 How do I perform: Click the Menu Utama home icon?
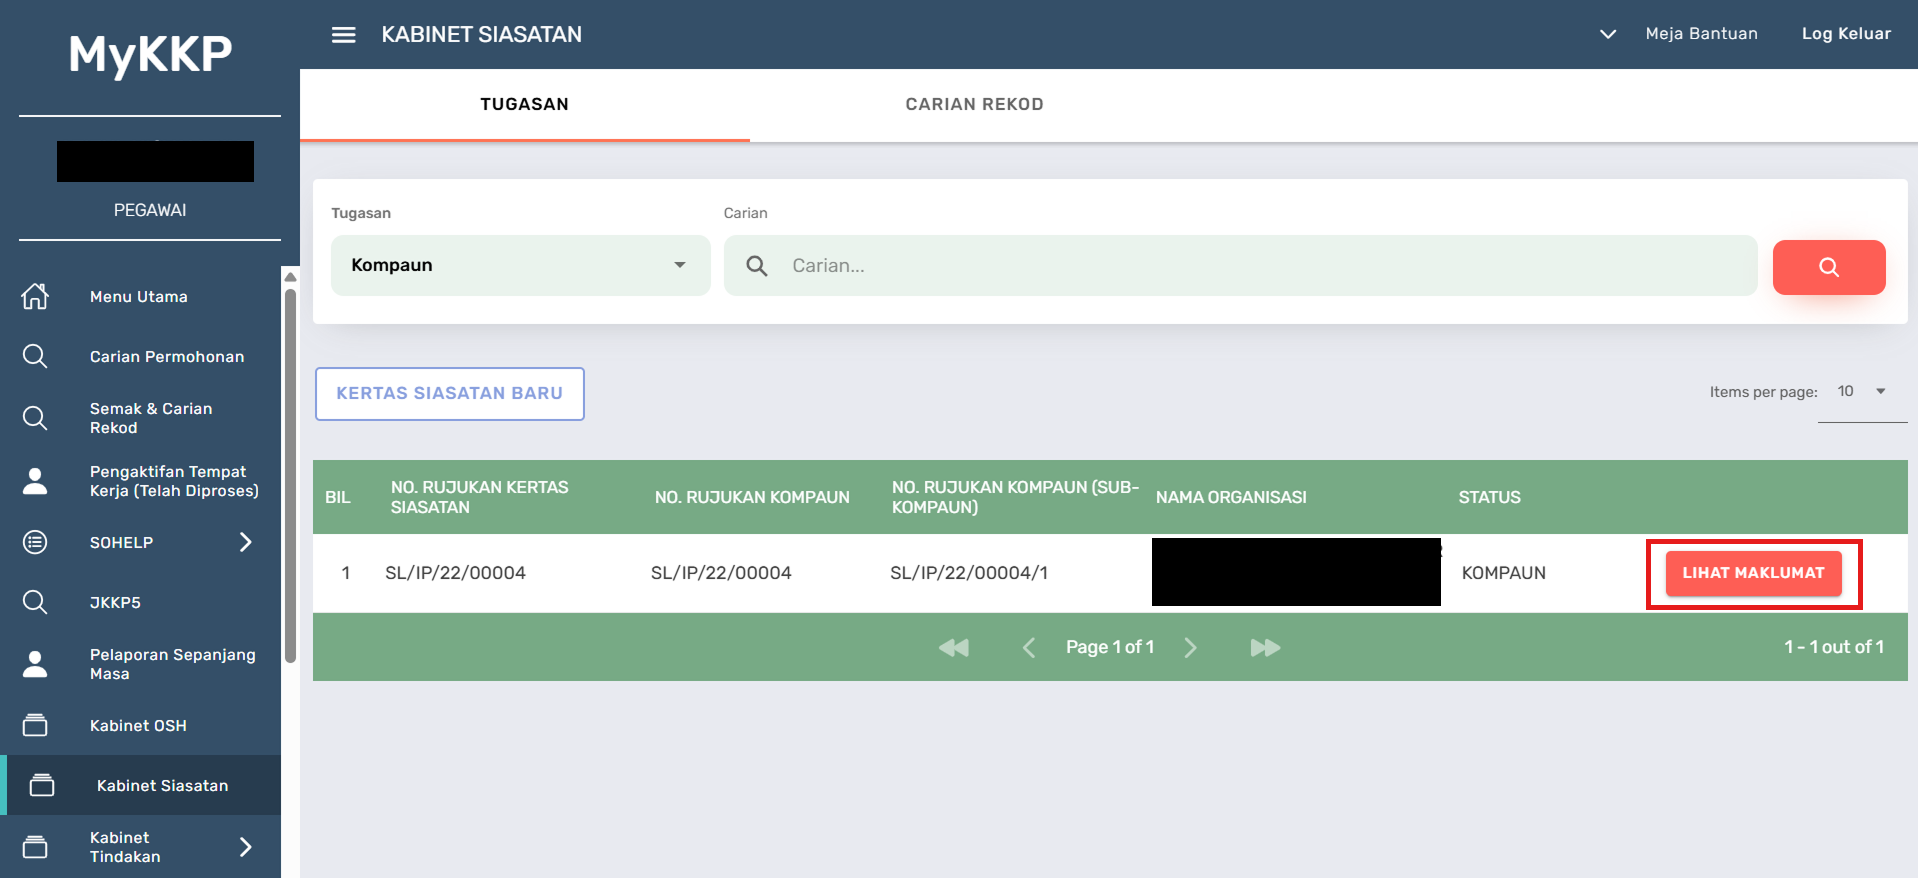pos(35,296)
